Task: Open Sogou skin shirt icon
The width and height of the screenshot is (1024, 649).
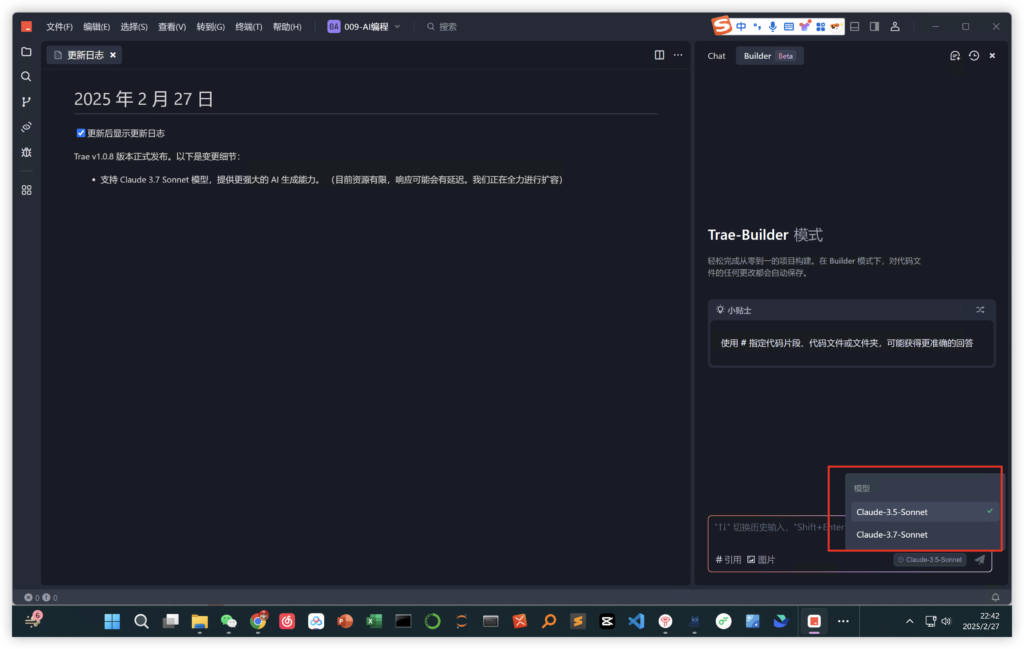Action: pyautogui.click(x=805, y=26)
